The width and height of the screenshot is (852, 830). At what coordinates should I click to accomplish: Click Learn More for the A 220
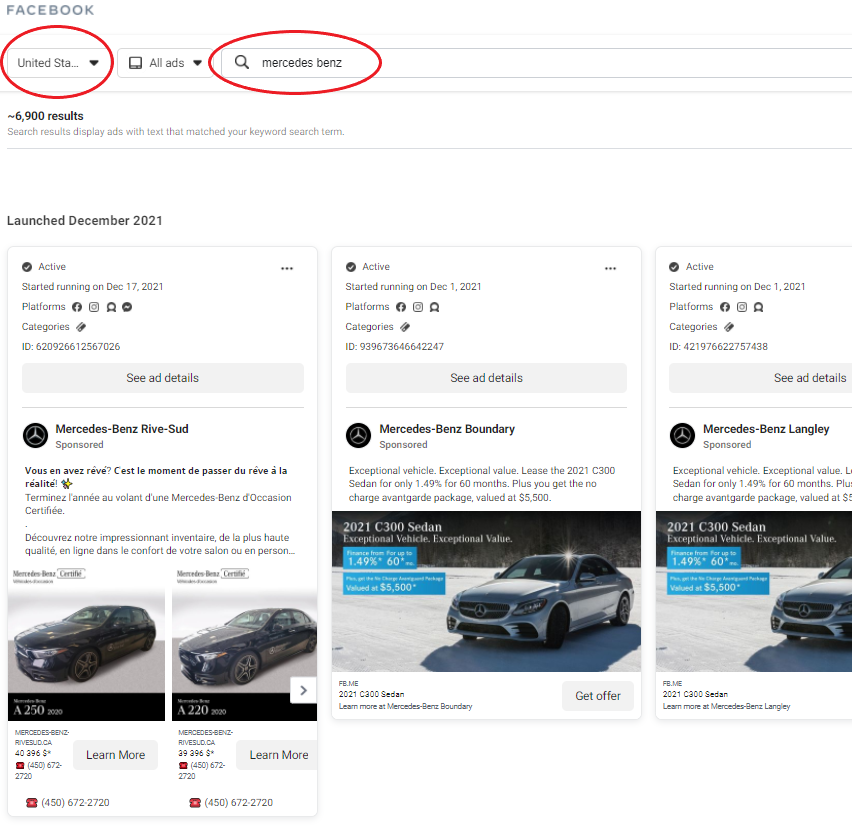(x=277, y=755)
